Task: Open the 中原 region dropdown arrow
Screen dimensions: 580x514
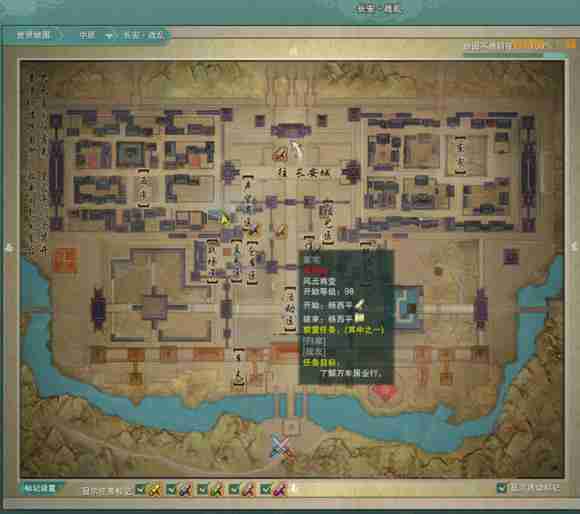Action: pyautogui.click(x=108, y=36)
